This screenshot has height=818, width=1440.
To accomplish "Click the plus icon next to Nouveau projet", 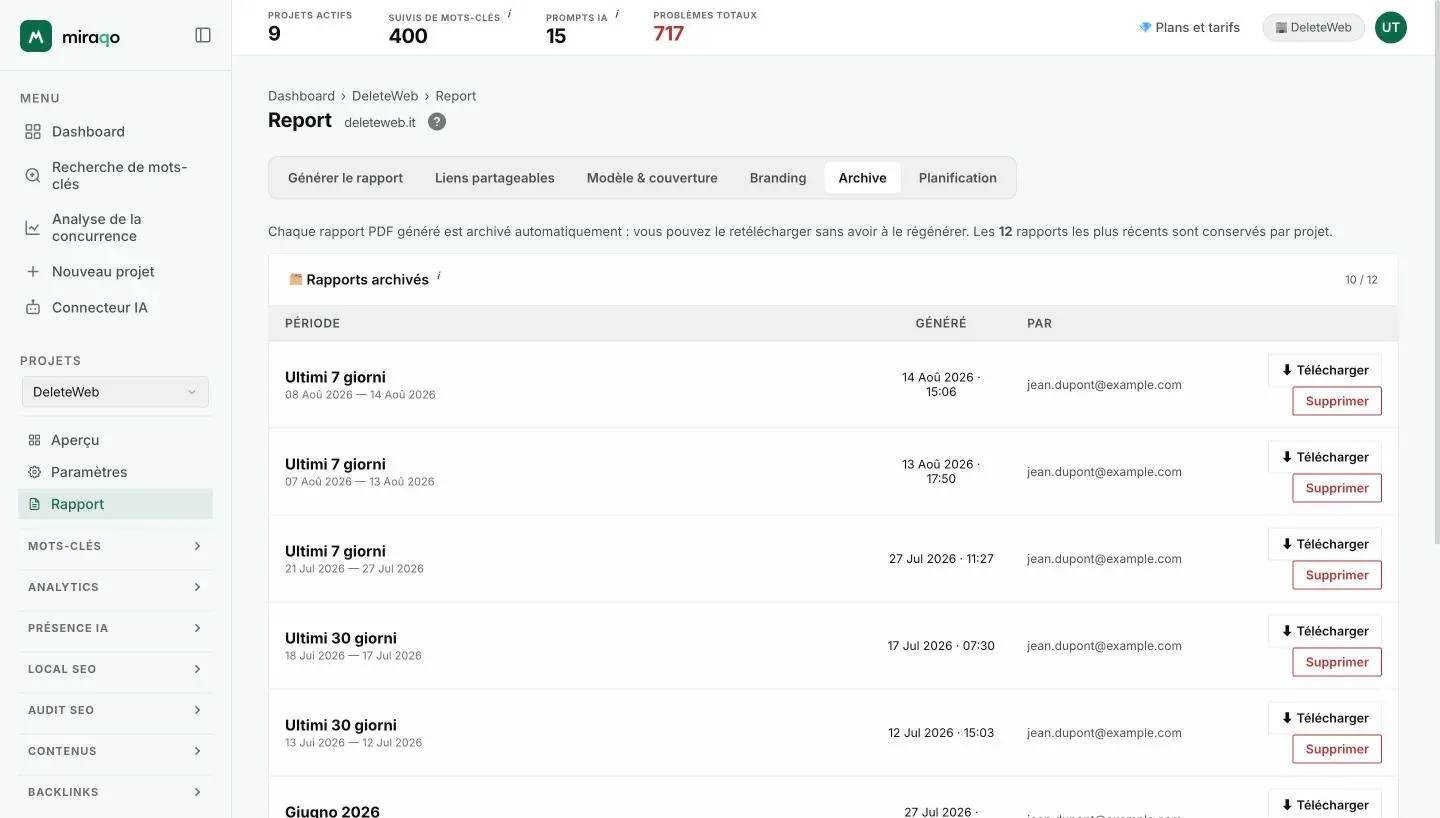I will (x=33, y=272).
